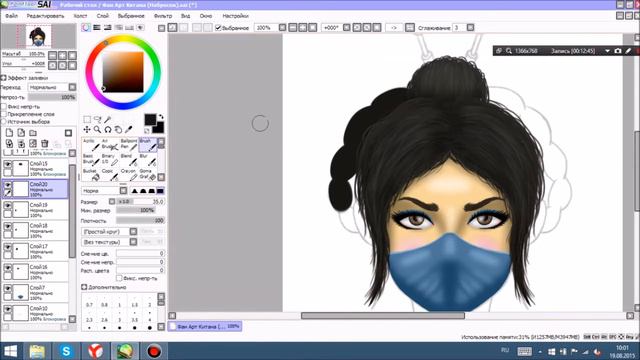Screen dimensions: 640x360
Task: Create a new layer
Action: 9,133
